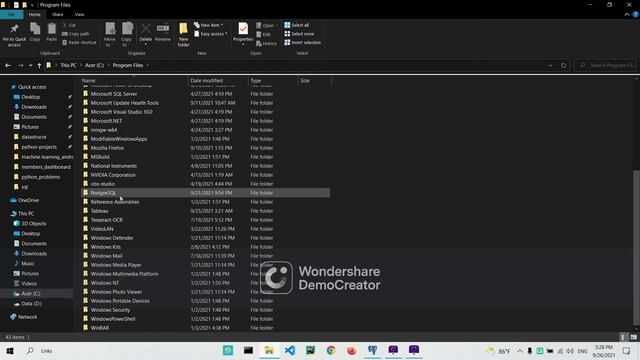Open address bar history dropdown
This screenshot has height=360, width=640.
pyautogui.click(x=551, y=65)
